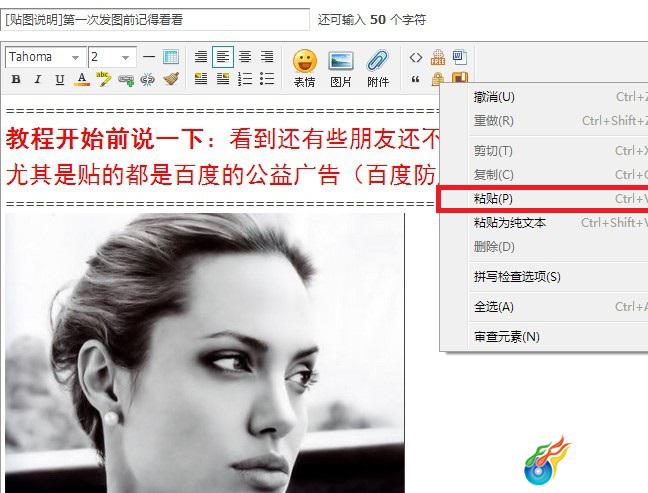Insert code with the angle brackets icon
The image size is (648, 493).
416,57
